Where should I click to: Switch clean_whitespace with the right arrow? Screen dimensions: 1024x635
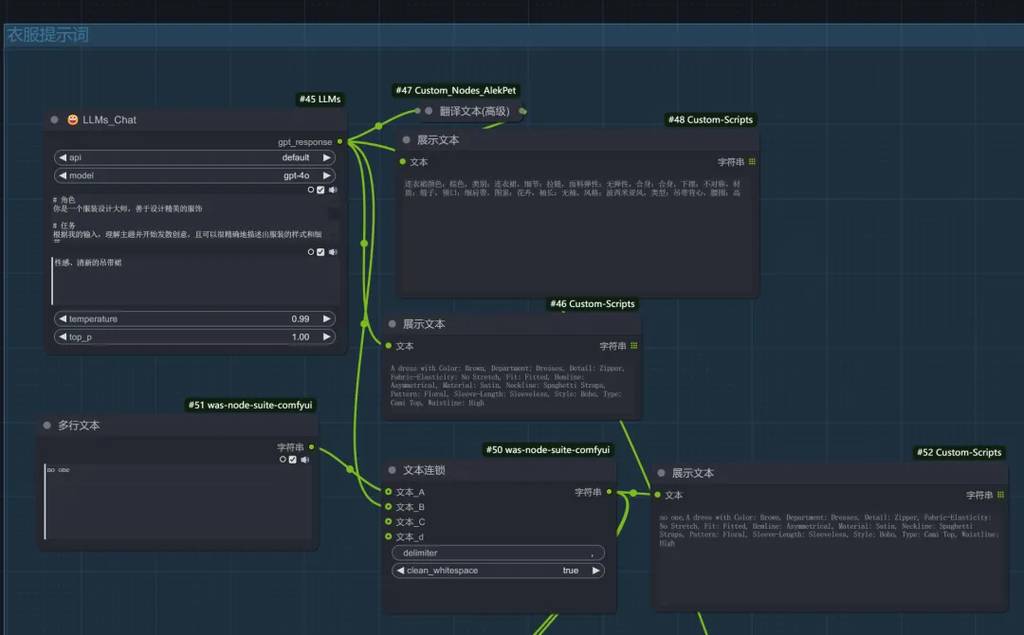click(596, 571)
